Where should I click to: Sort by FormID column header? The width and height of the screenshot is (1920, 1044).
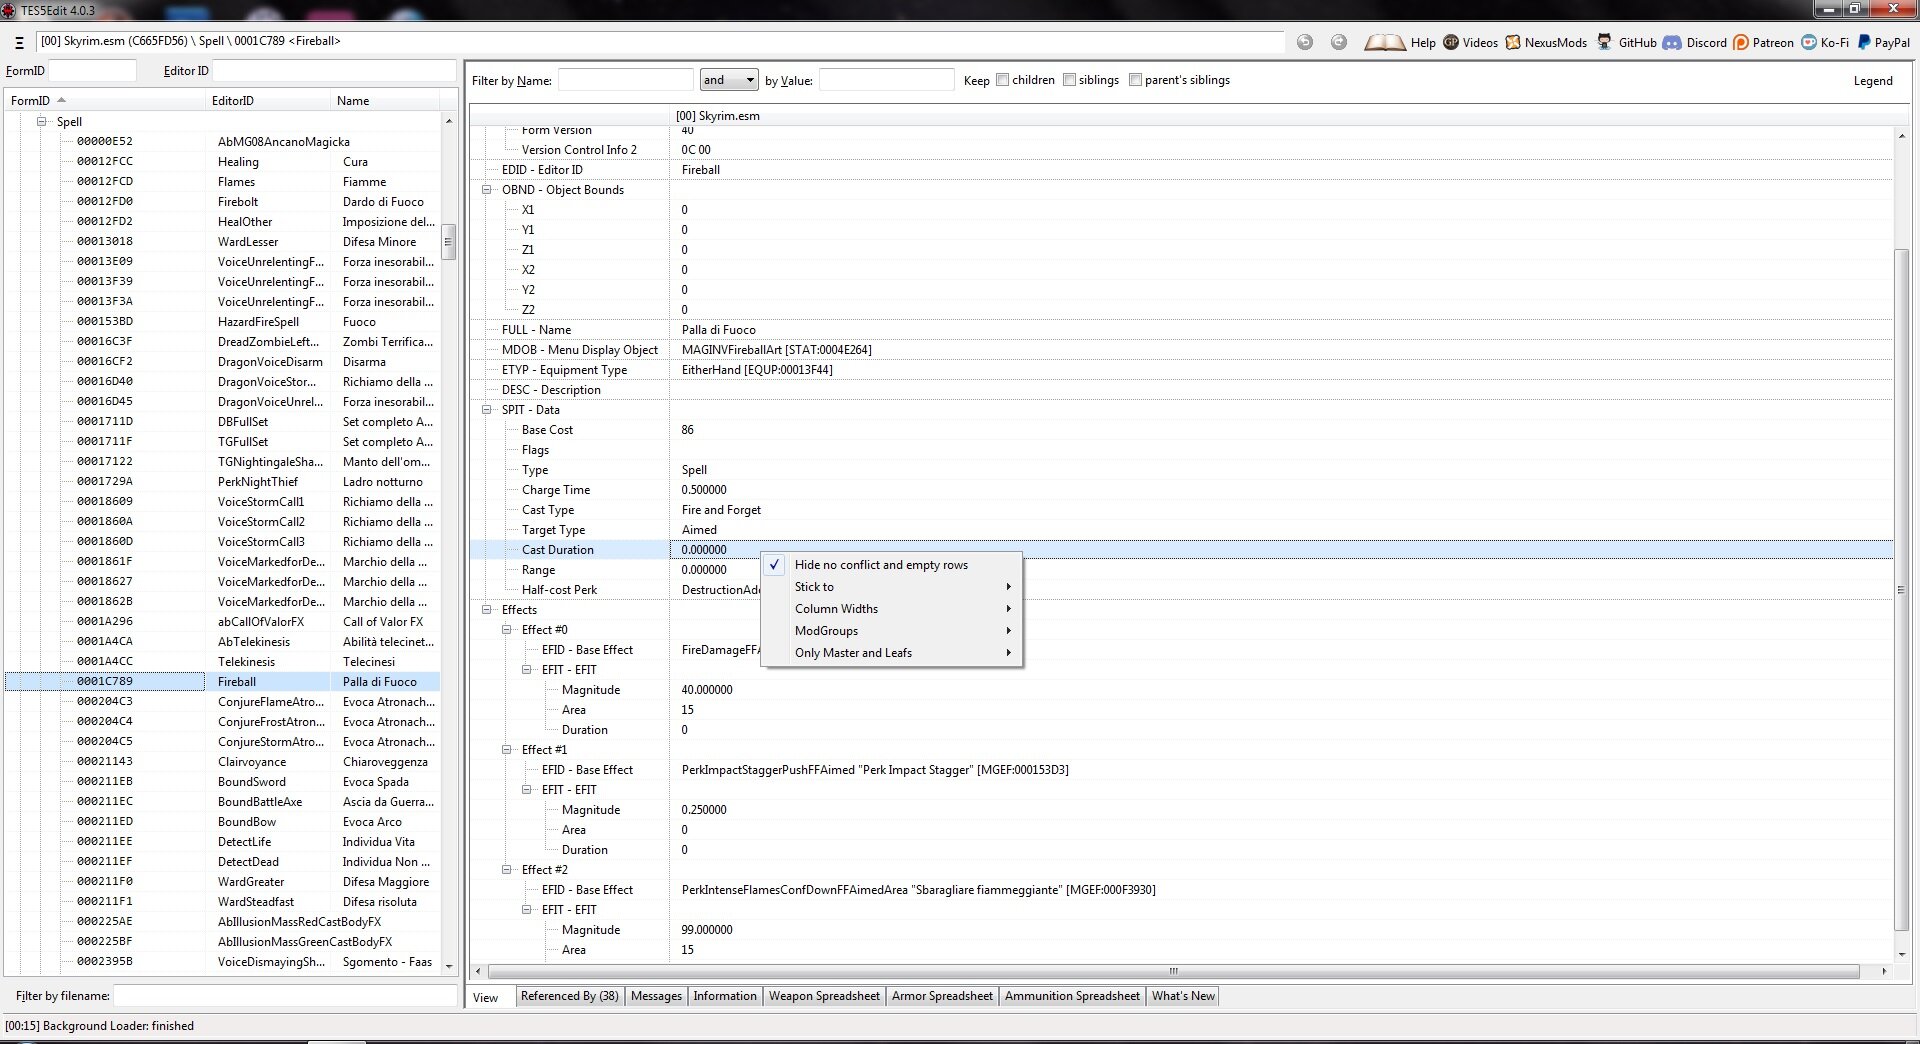[x=106, y=101]
